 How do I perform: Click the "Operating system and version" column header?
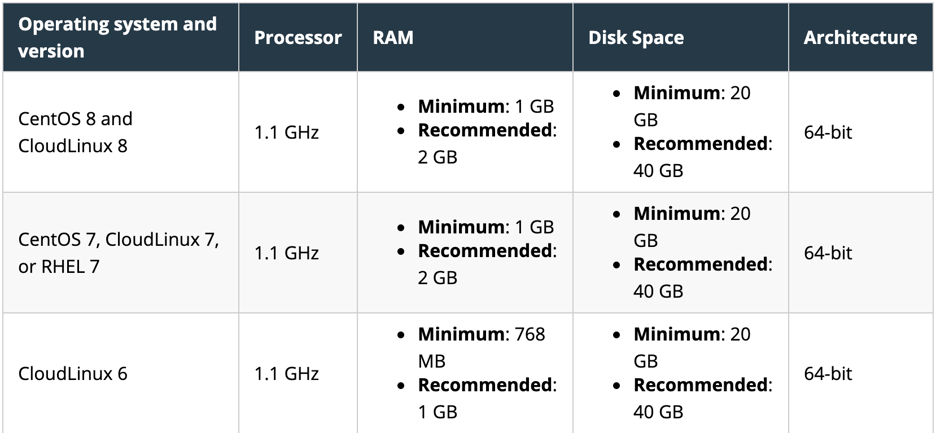tap(117, 37)
